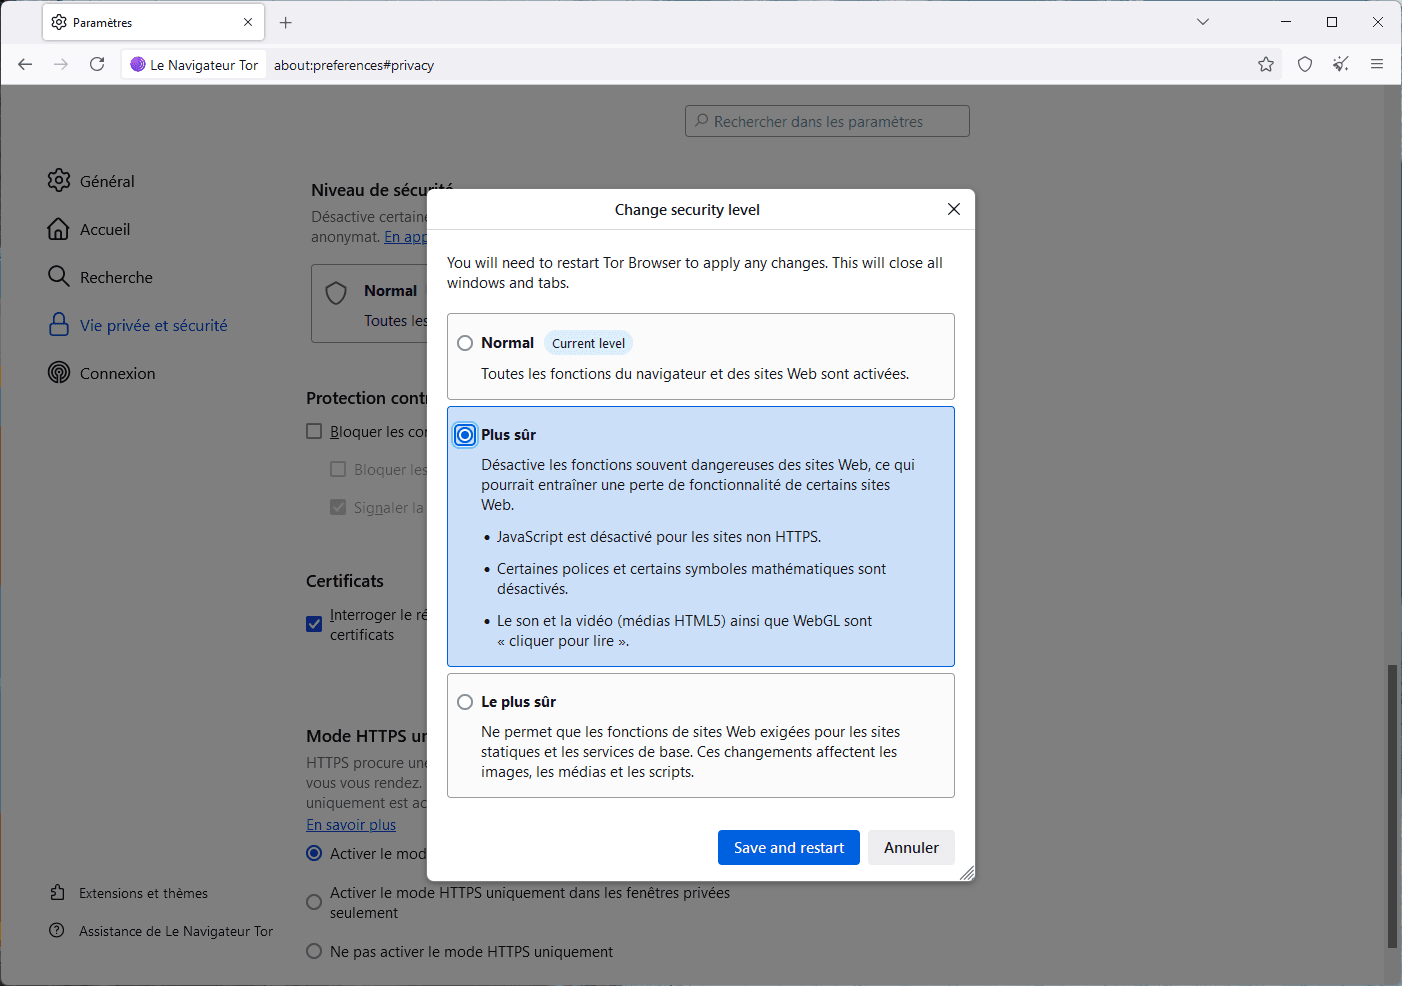Open the application hamburger menu
The image size is (1402, 986).
tap(1377, 64)
